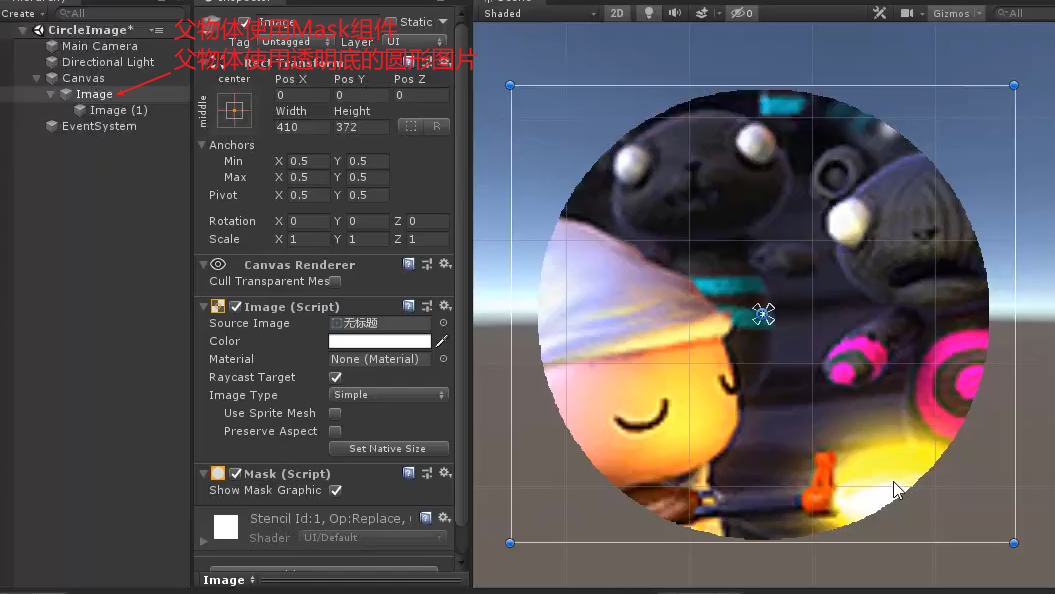Toggle the Static checkbox
Image resolution: width=1055 pixels, height=594 pixels.
tap(391, 22)
